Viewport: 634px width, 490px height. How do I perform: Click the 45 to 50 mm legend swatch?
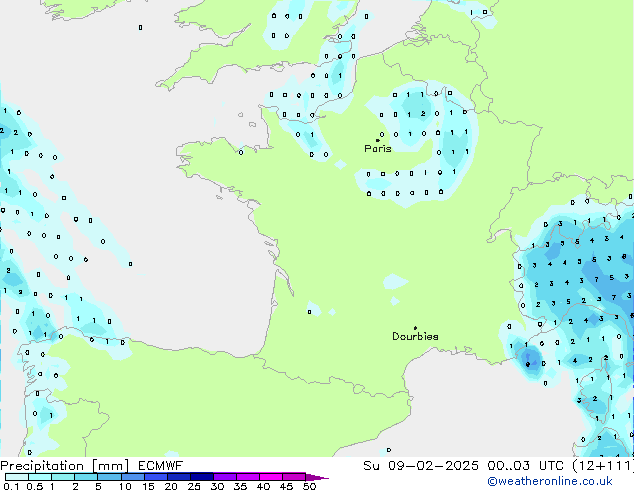(294, 477)
